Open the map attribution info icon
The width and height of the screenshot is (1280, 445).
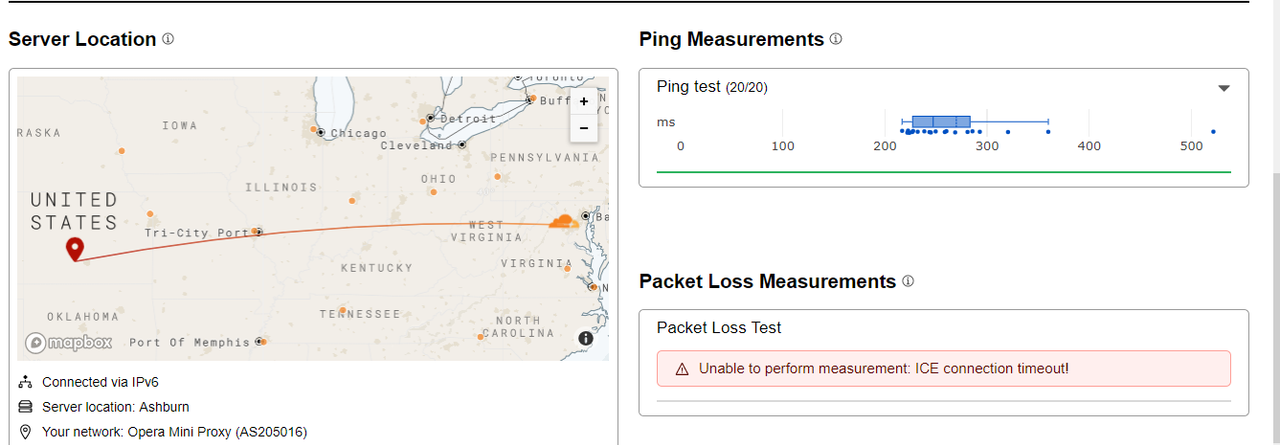pyautogui.click(x=586, y=338)
